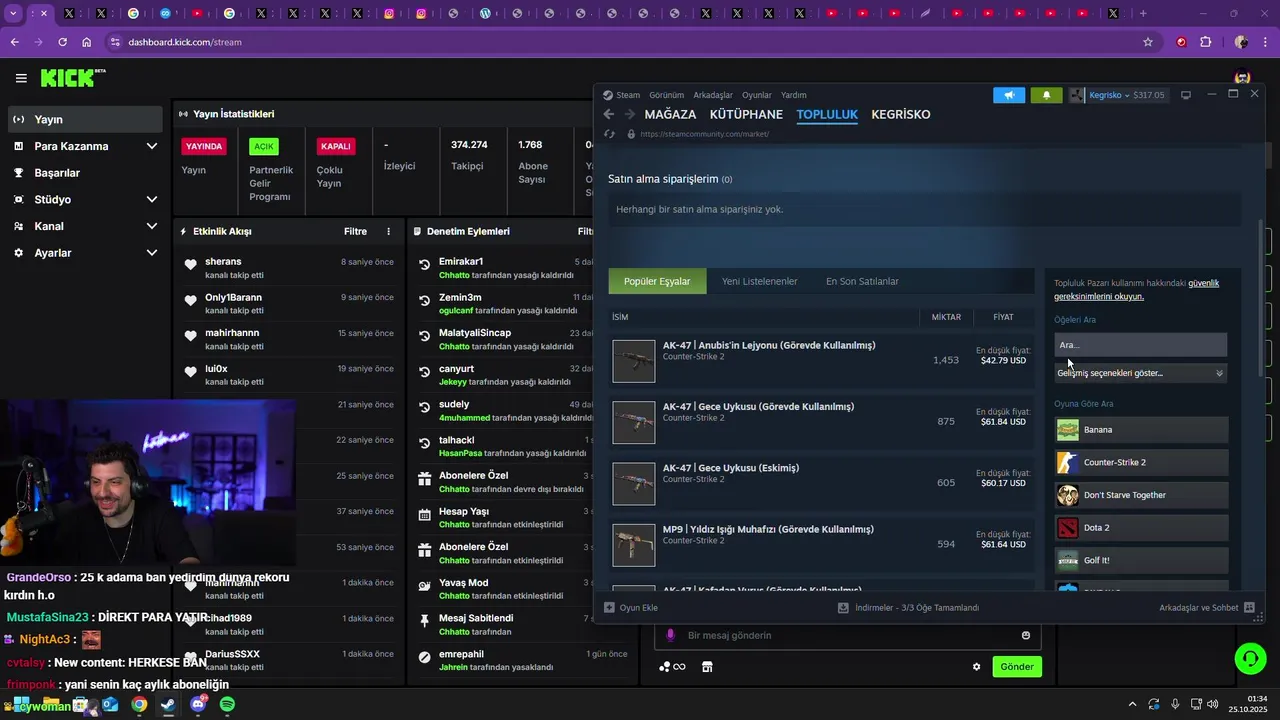The height and width of the screenshot is (720, 1280).
Task: Switch Steam to Big Picture mode
Action: (1186, 95)
